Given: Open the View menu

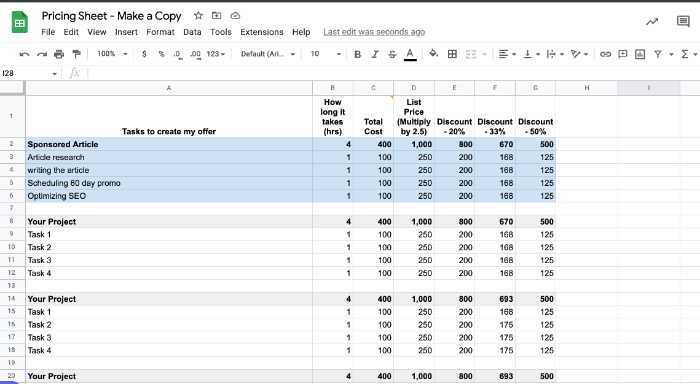Looking at the screenshot, I should click(97, 32).
